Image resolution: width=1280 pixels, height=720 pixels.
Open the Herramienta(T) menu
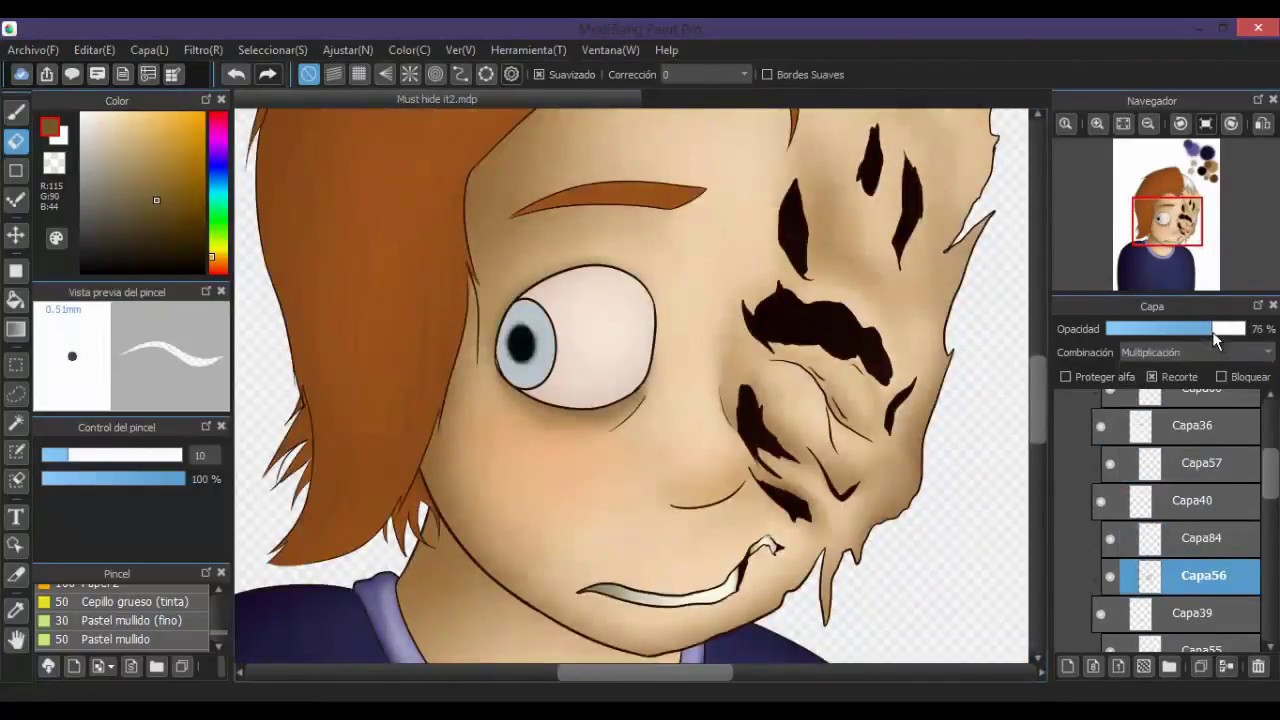click(x=528, y=50)
